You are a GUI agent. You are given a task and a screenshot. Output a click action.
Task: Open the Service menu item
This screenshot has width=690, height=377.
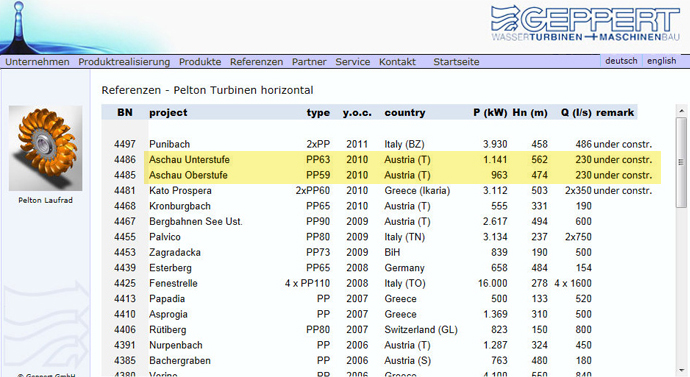pyautogui.click(x=352, y=62)
